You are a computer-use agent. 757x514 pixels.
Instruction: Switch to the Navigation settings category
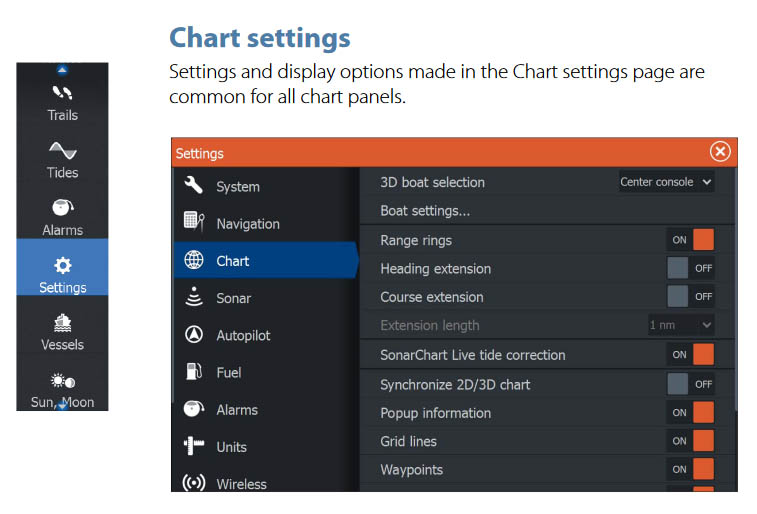click(247, 224)
